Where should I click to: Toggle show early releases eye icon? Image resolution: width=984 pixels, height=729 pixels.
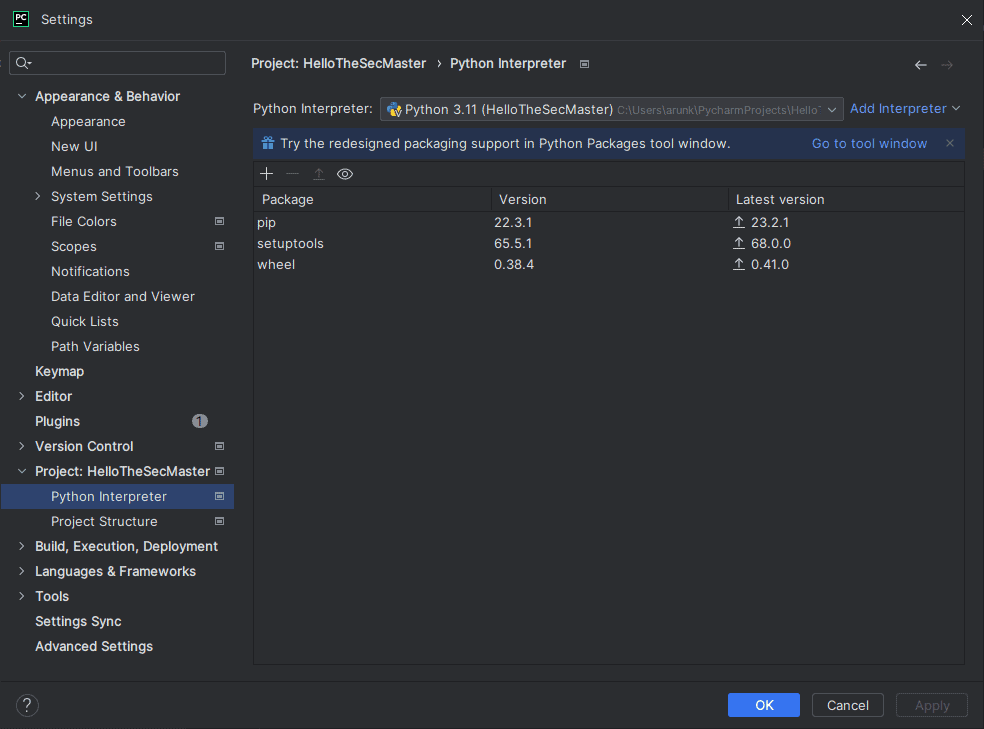pos(345,174)
